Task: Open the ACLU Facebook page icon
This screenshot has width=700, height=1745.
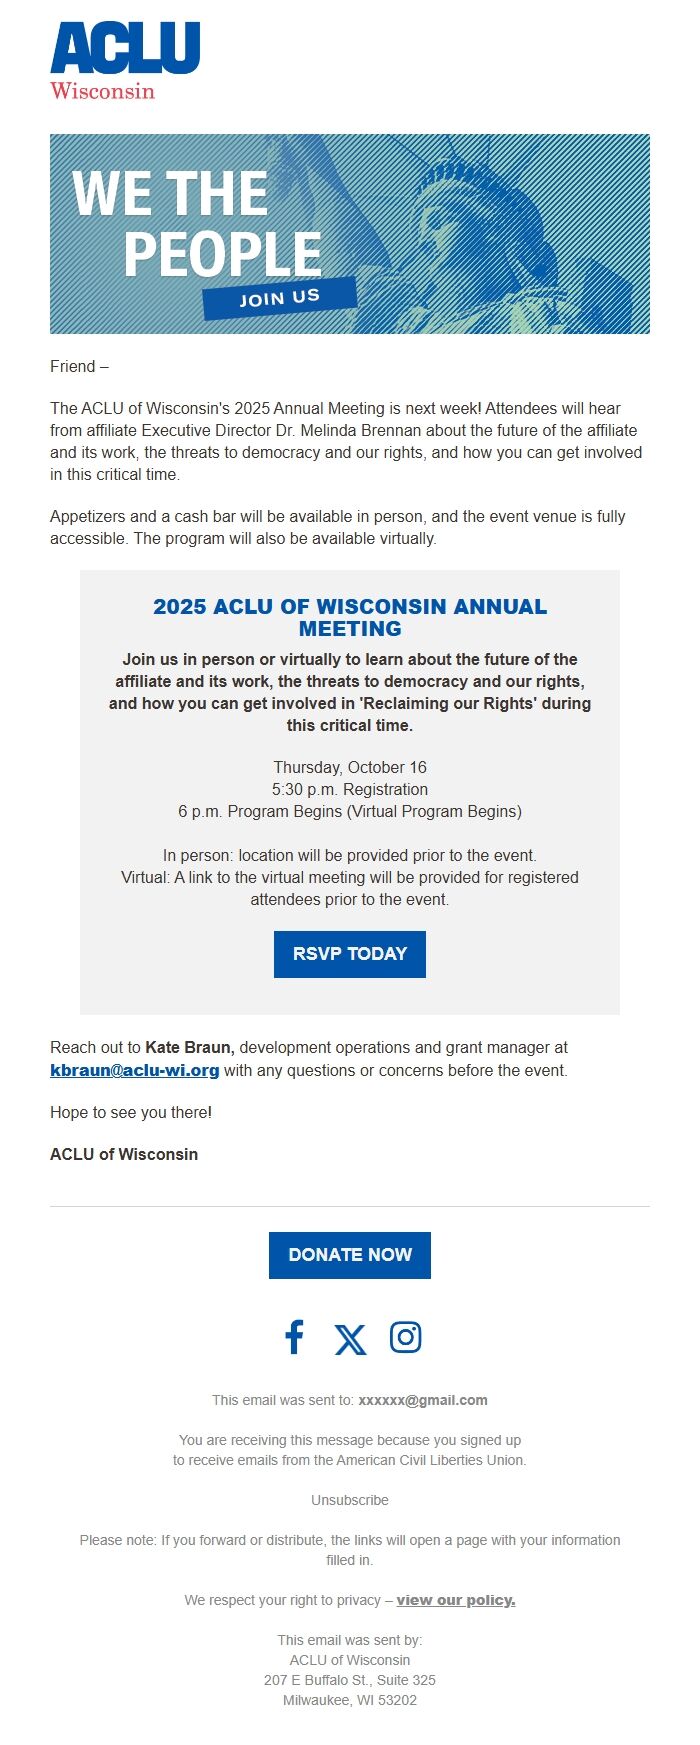Action: [x=294, y=1337]
